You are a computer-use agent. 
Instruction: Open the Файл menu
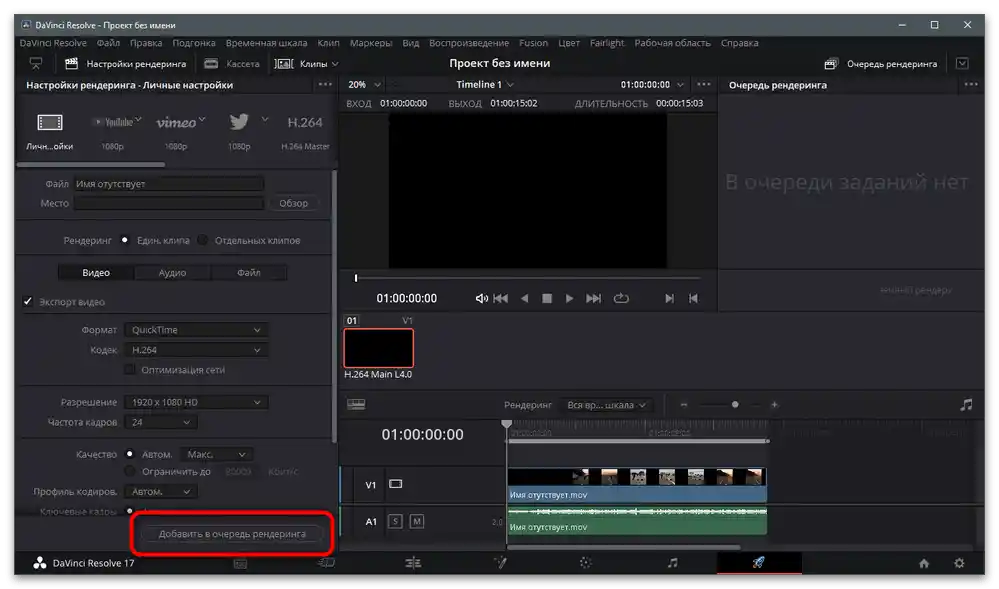[108, 43]
